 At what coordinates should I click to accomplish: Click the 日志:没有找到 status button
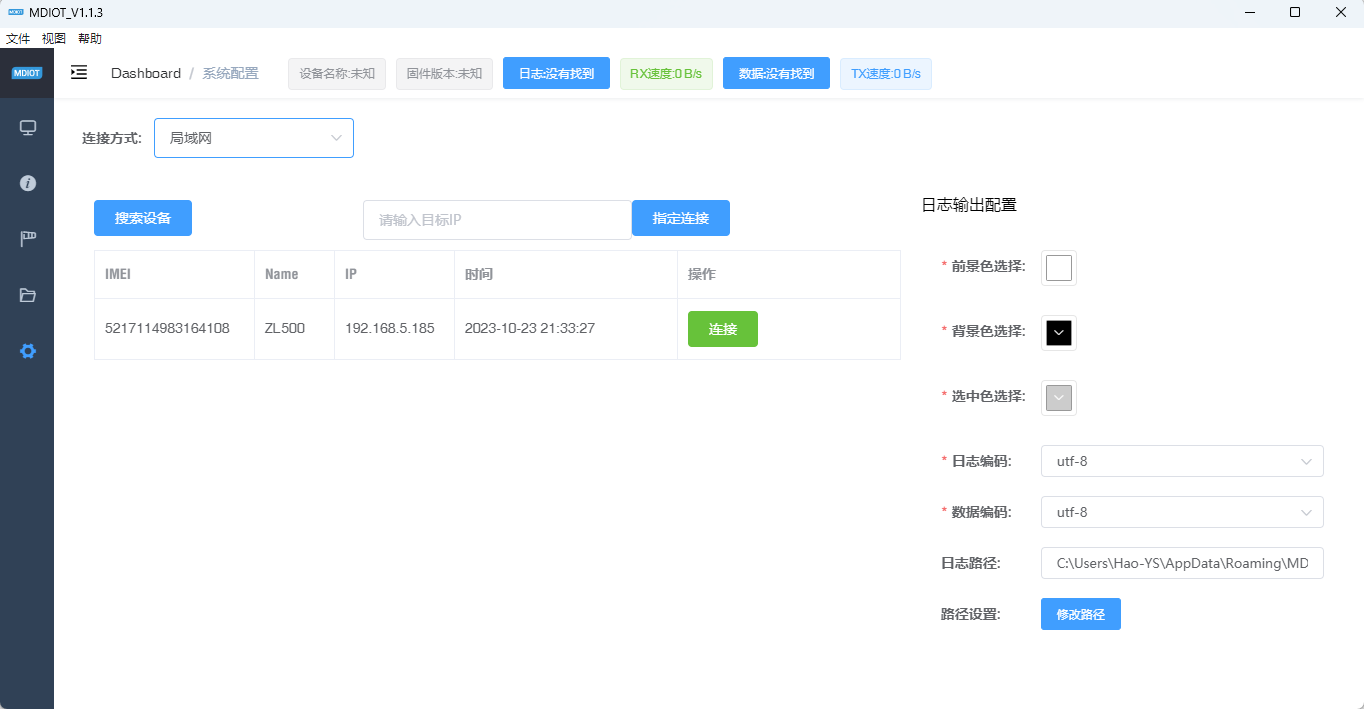[556, 73]
